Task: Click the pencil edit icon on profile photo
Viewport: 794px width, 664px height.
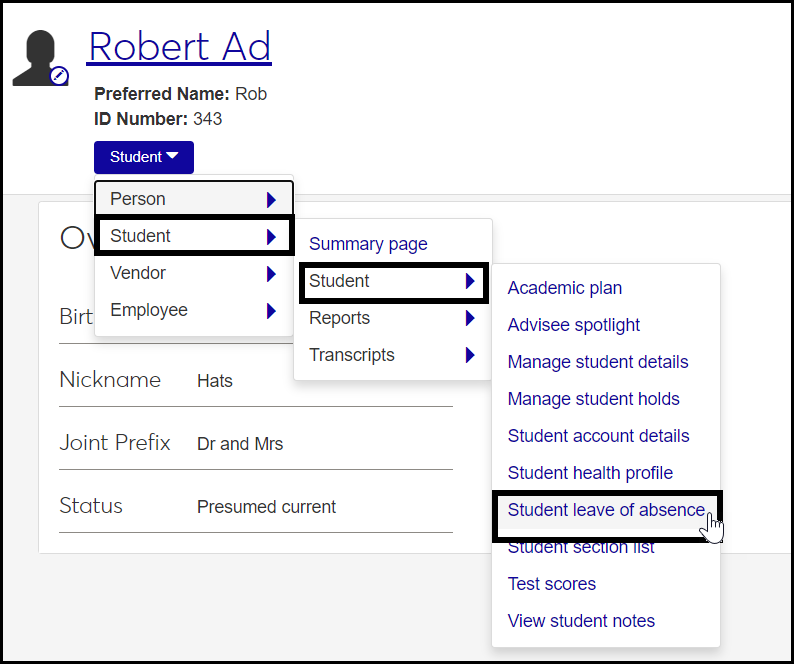Action: (59, 76)
